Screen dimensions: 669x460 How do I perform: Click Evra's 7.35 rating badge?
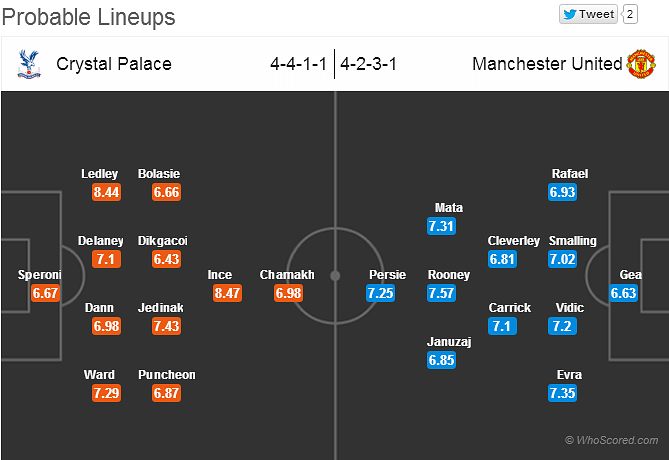click(562, 393)
